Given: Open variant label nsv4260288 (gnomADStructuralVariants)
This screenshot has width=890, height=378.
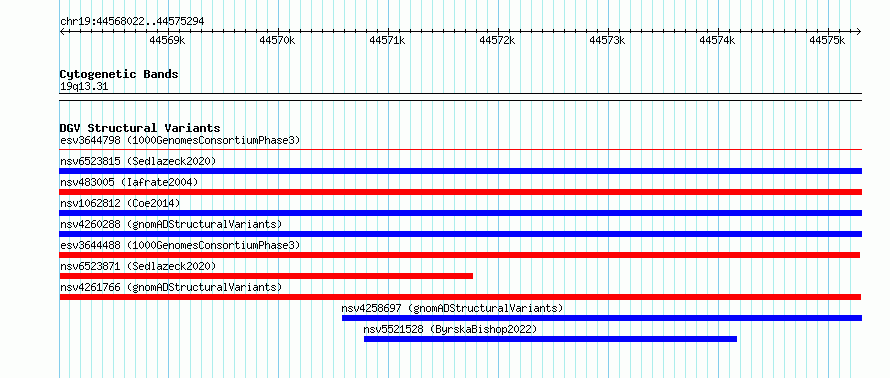Looking at the screenshot, I should coord(171,224).
